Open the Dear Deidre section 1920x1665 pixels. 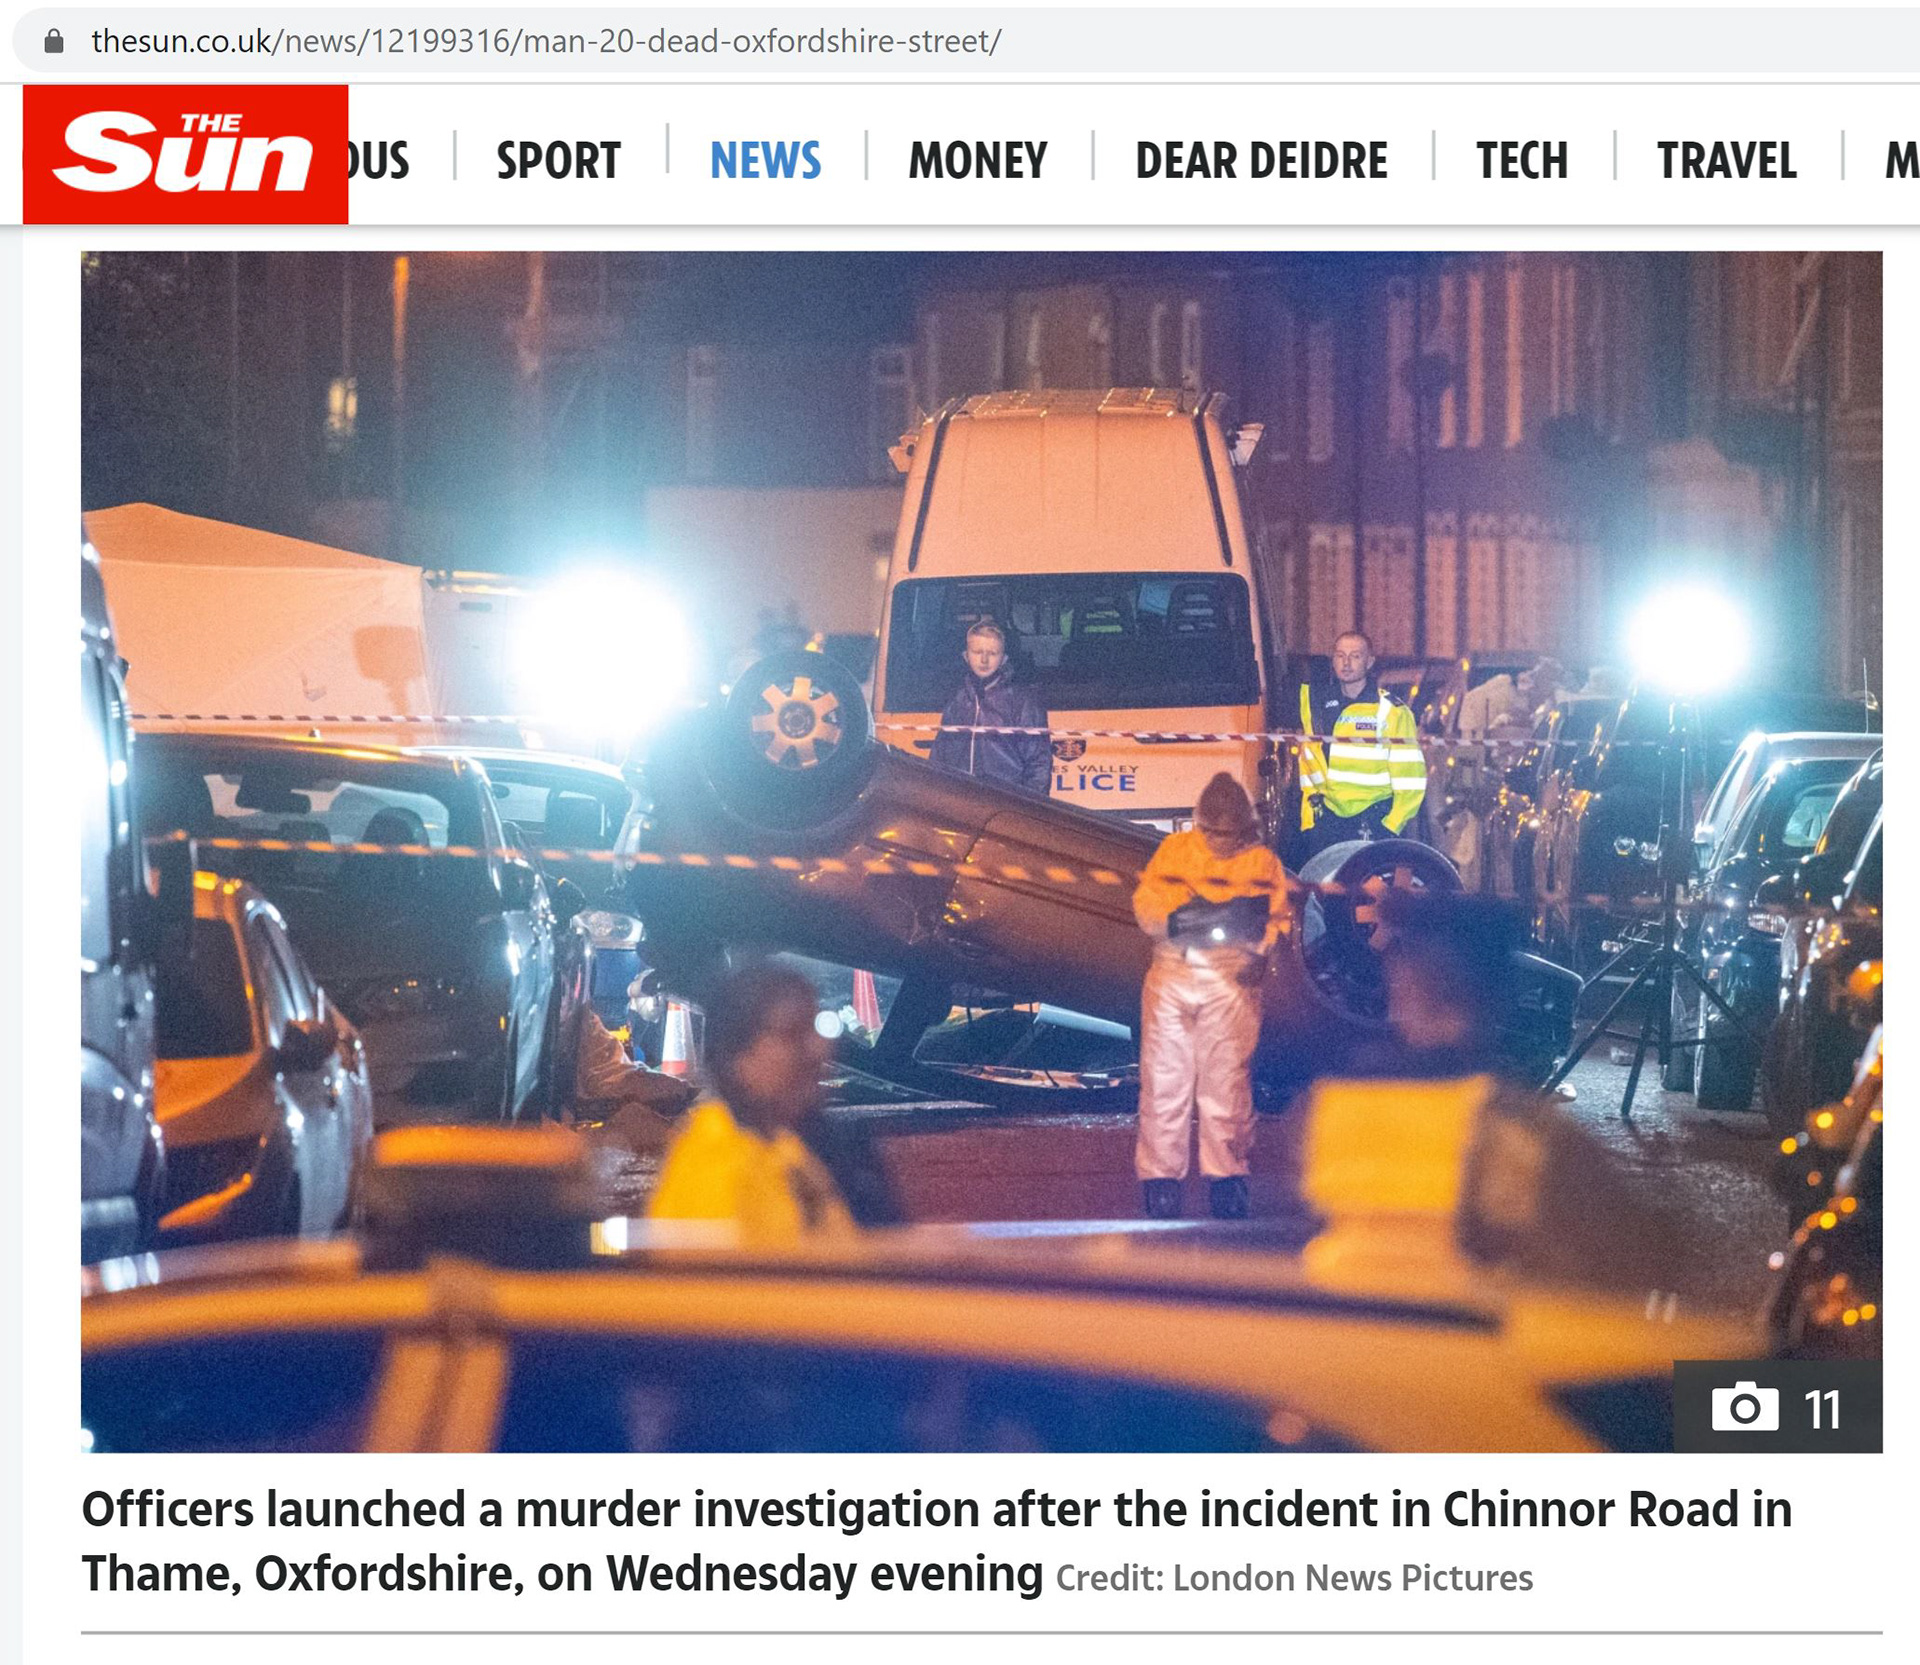click(1261, 160)
